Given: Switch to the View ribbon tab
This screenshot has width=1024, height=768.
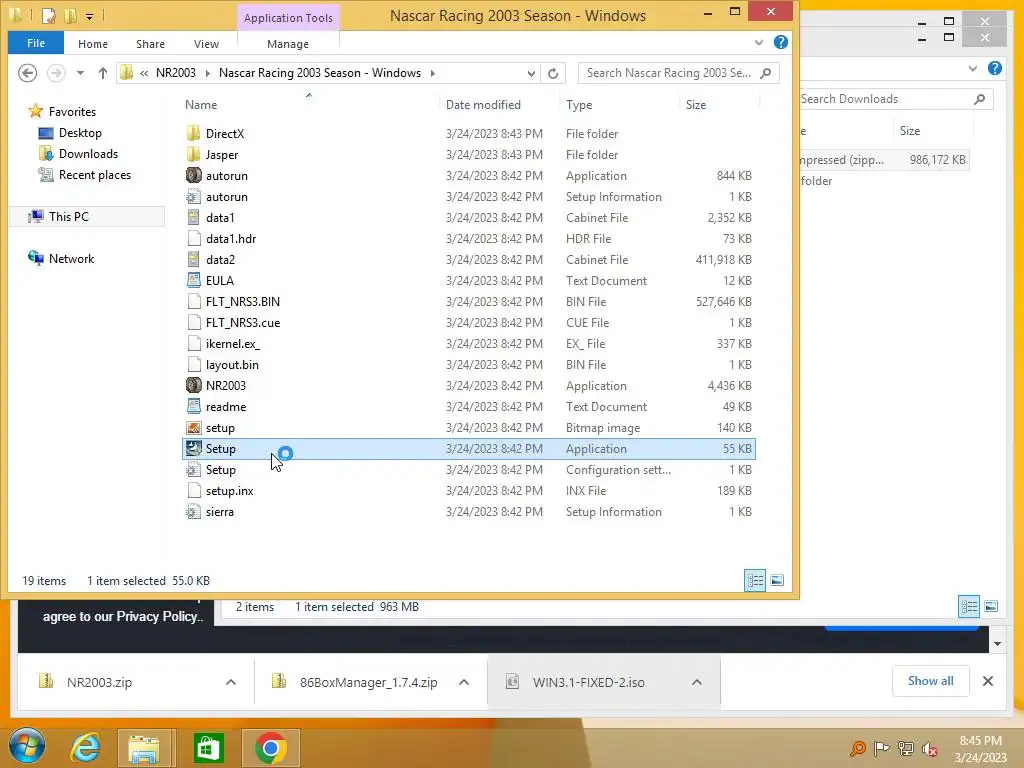Looking at the screenshot, I should [206, 44].
